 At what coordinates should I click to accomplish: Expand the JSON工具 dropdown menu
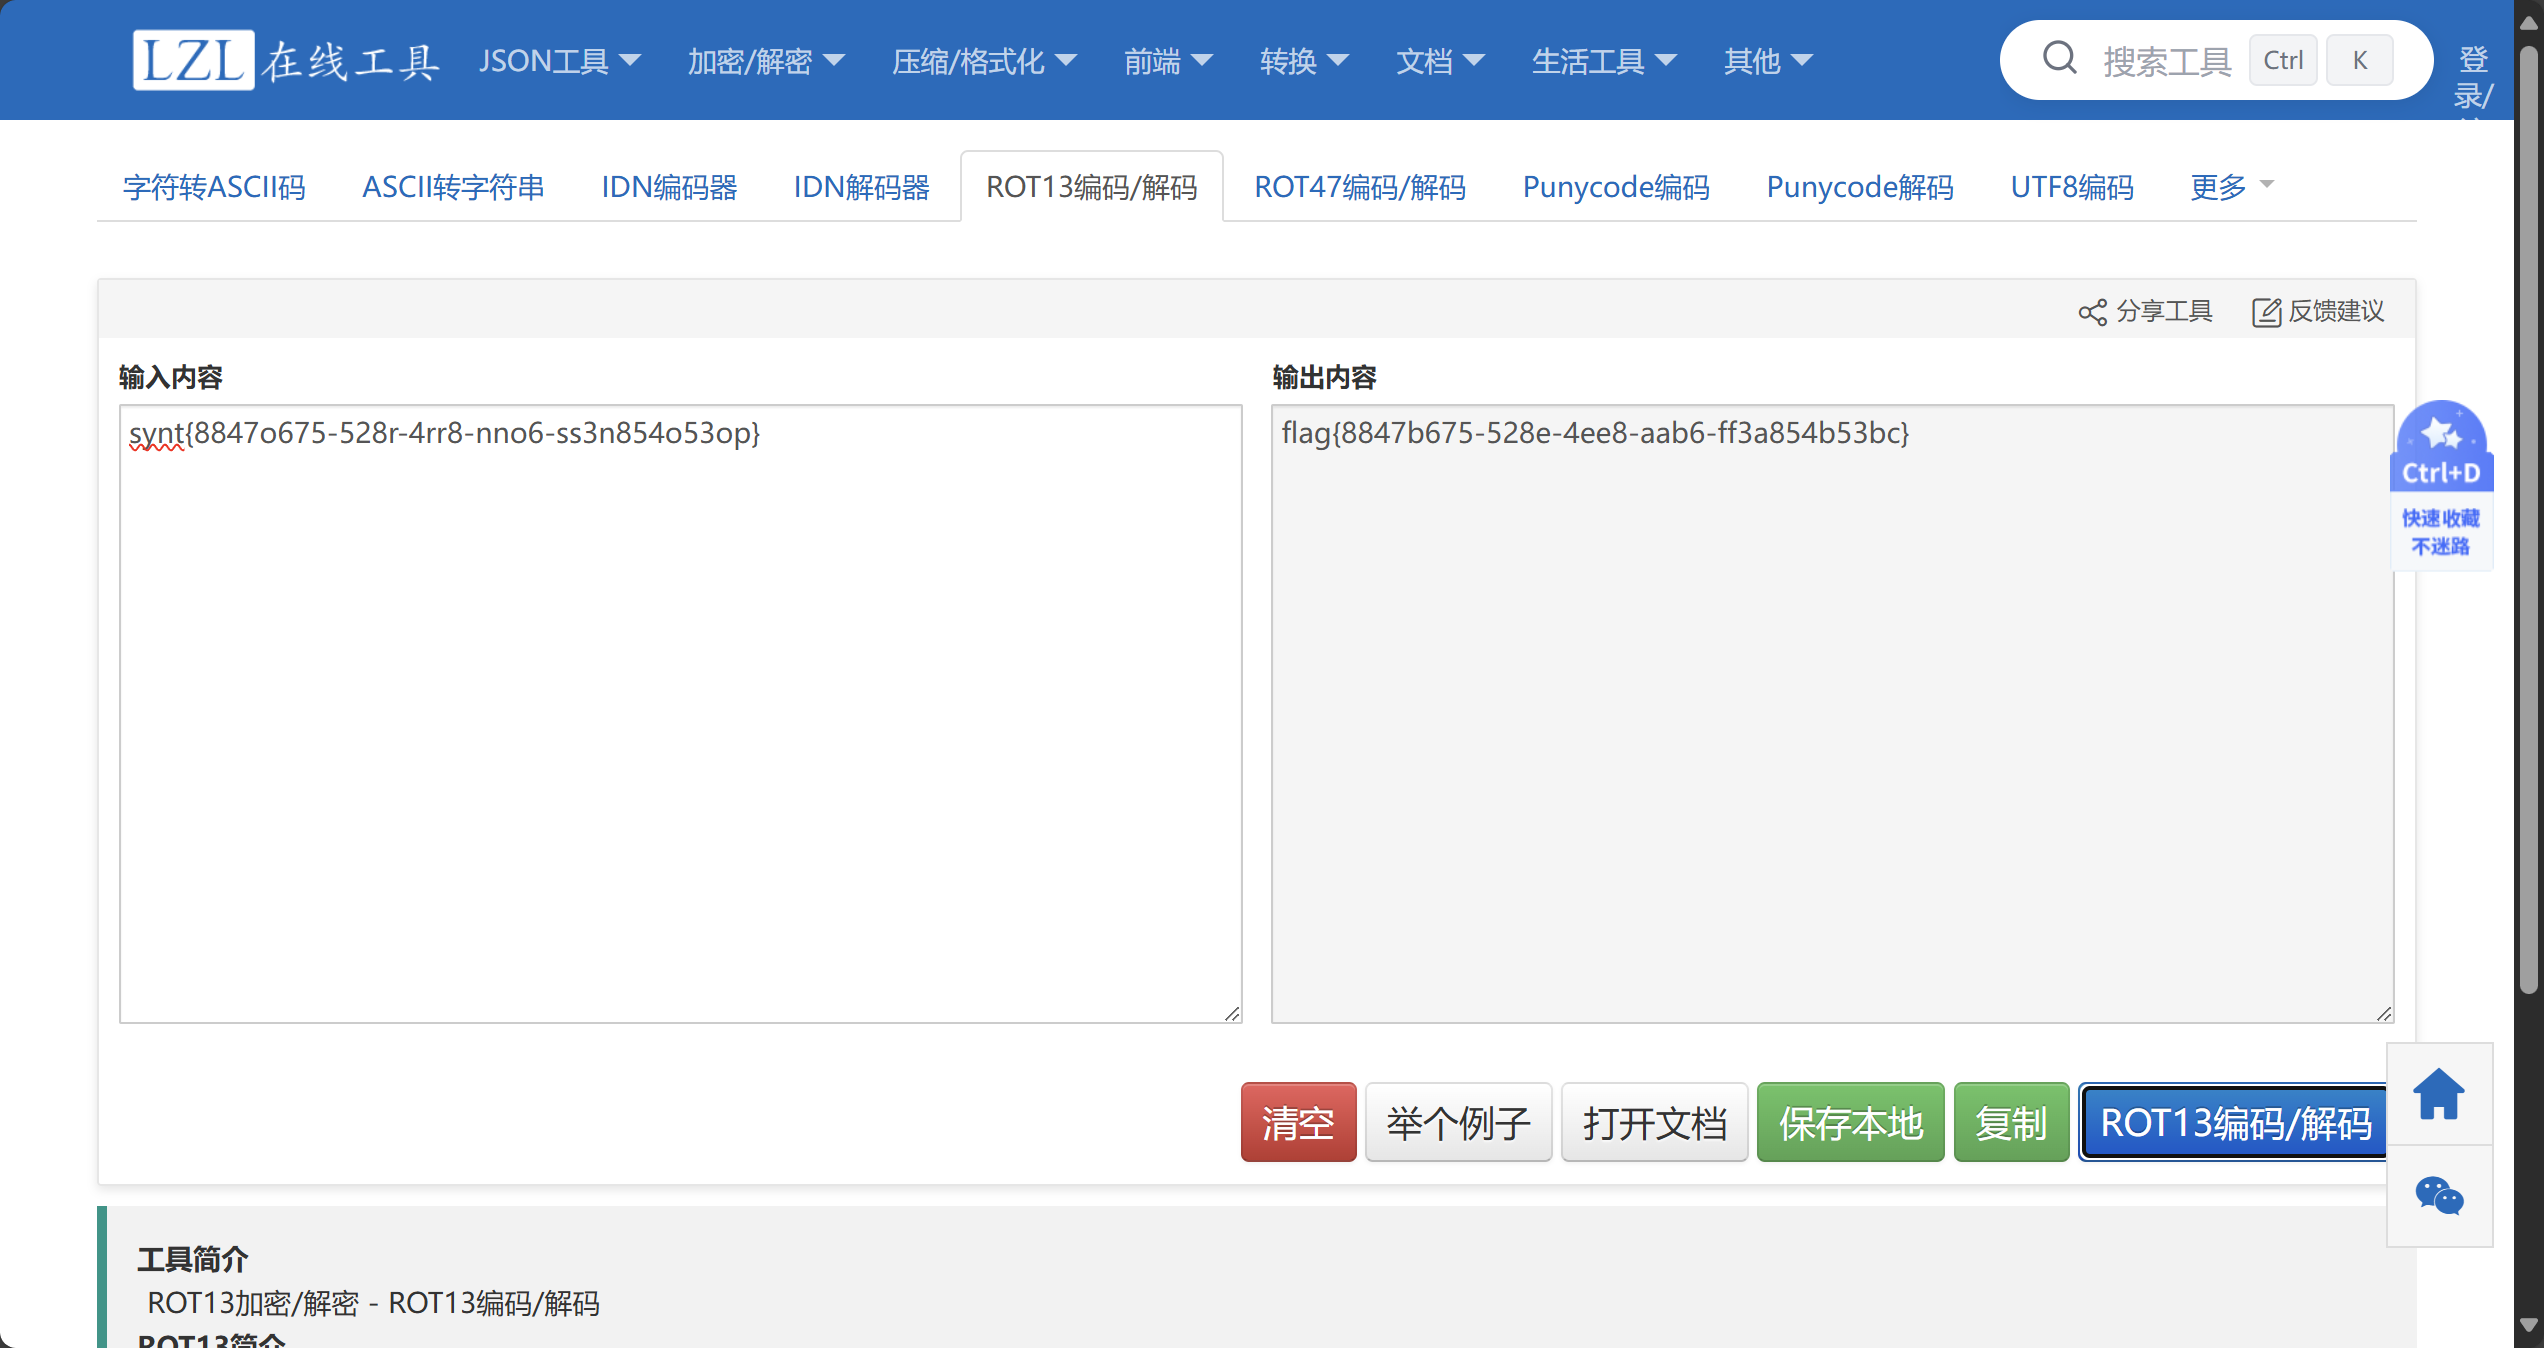[x=559, y=61]
